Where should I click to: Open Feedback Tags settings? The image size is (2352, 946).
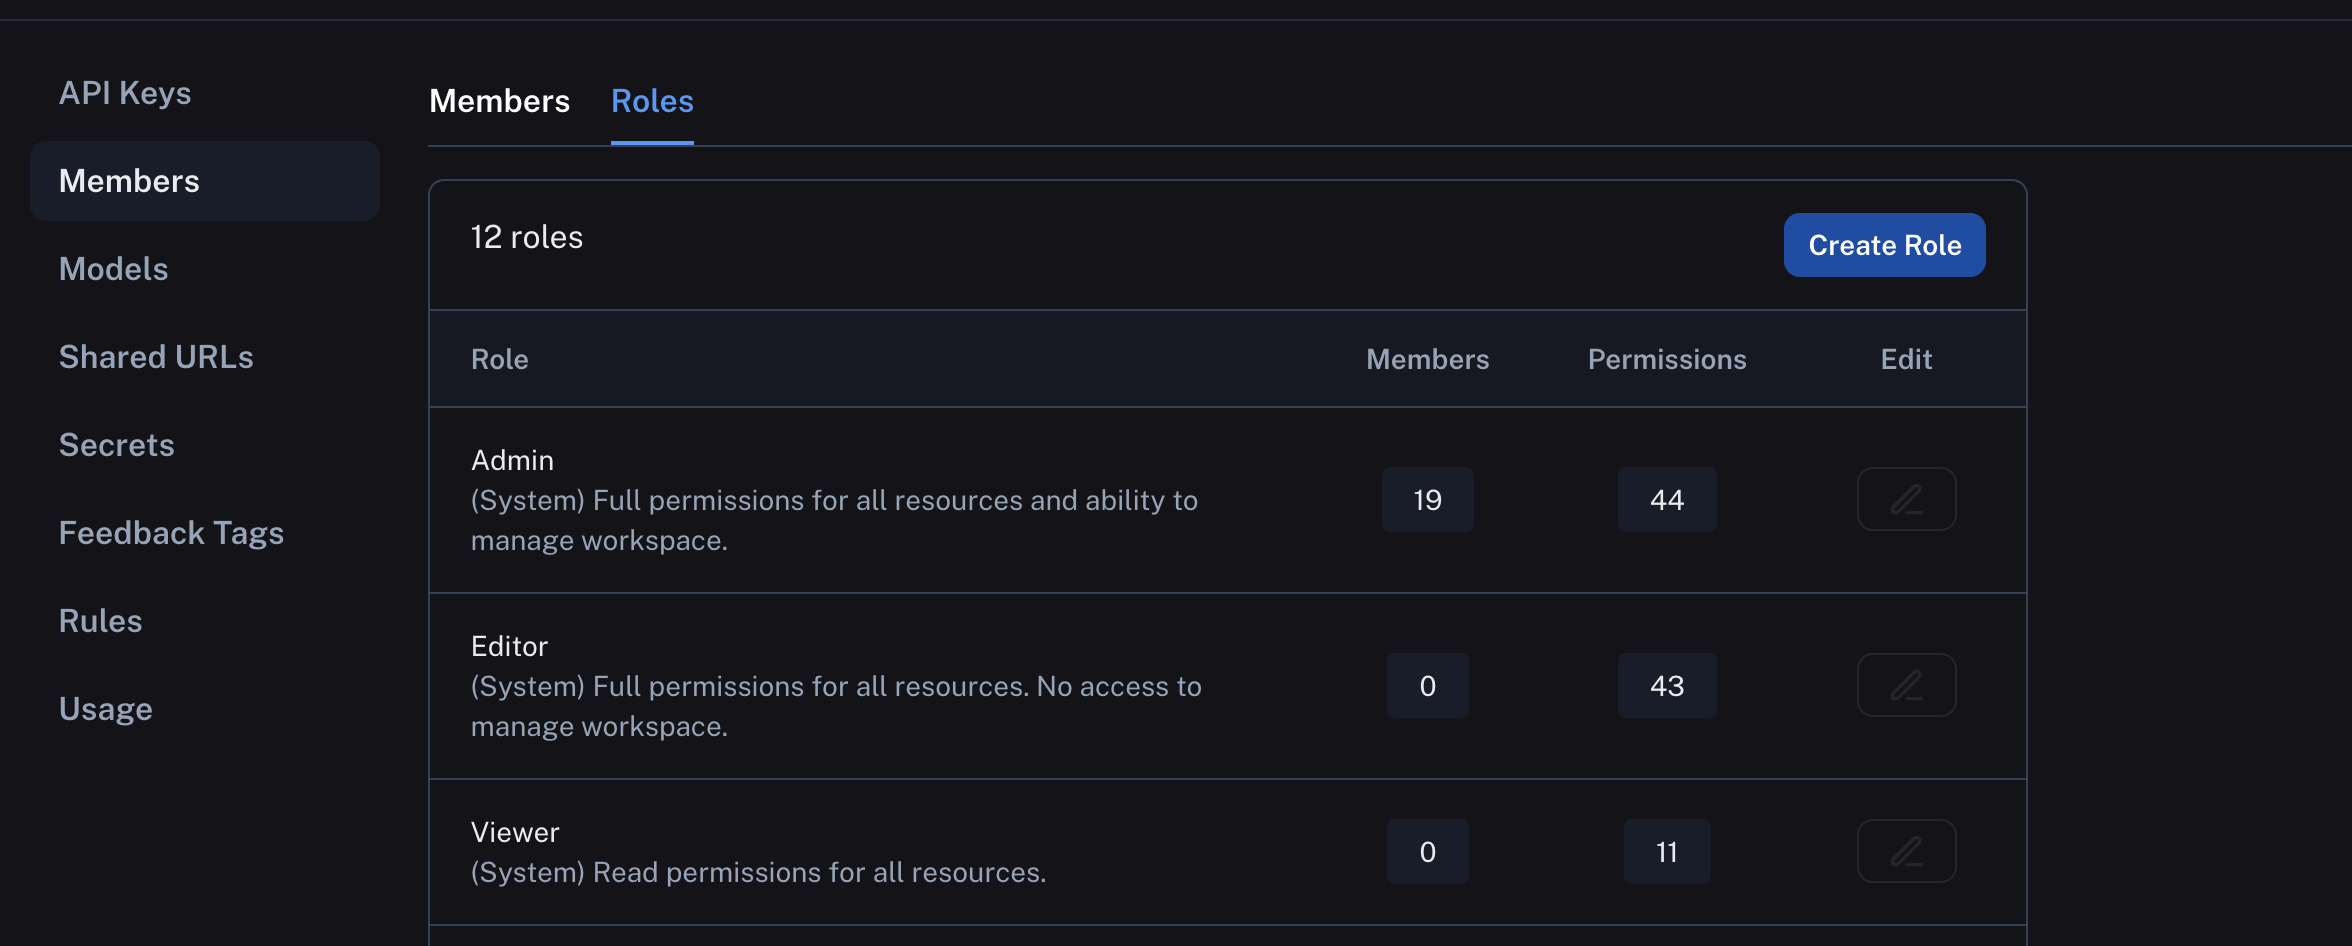(x=171, y=533)
